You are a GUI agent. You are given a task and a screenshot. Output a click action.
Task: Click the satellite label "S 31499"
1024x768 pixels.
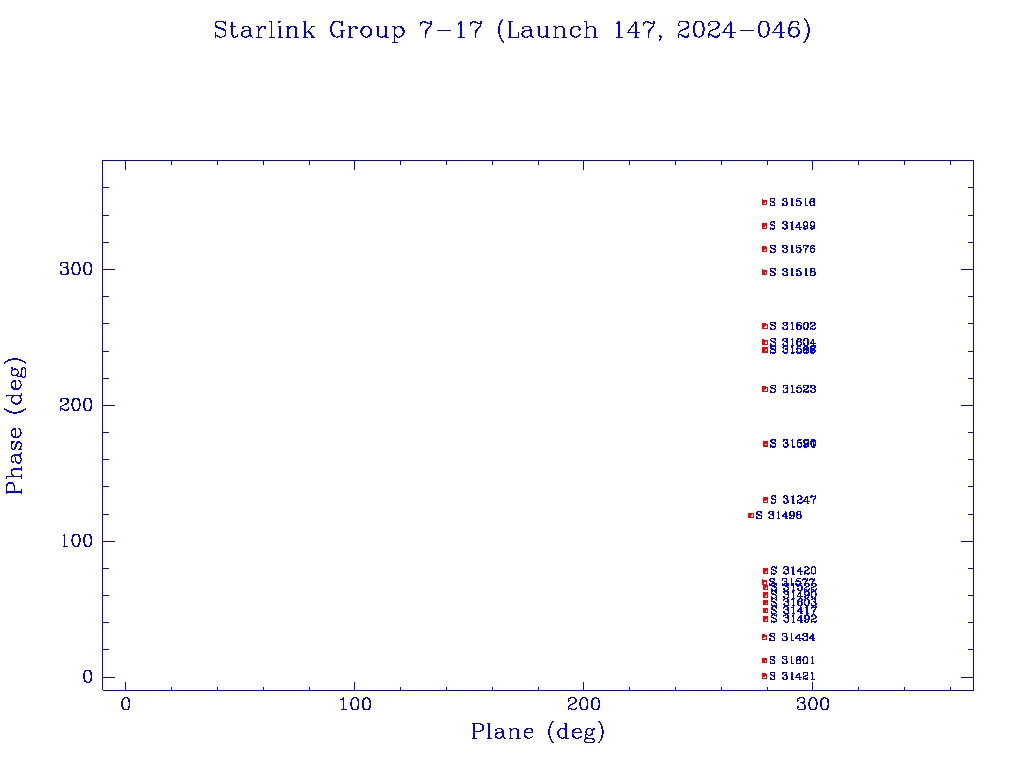(792, 226)
